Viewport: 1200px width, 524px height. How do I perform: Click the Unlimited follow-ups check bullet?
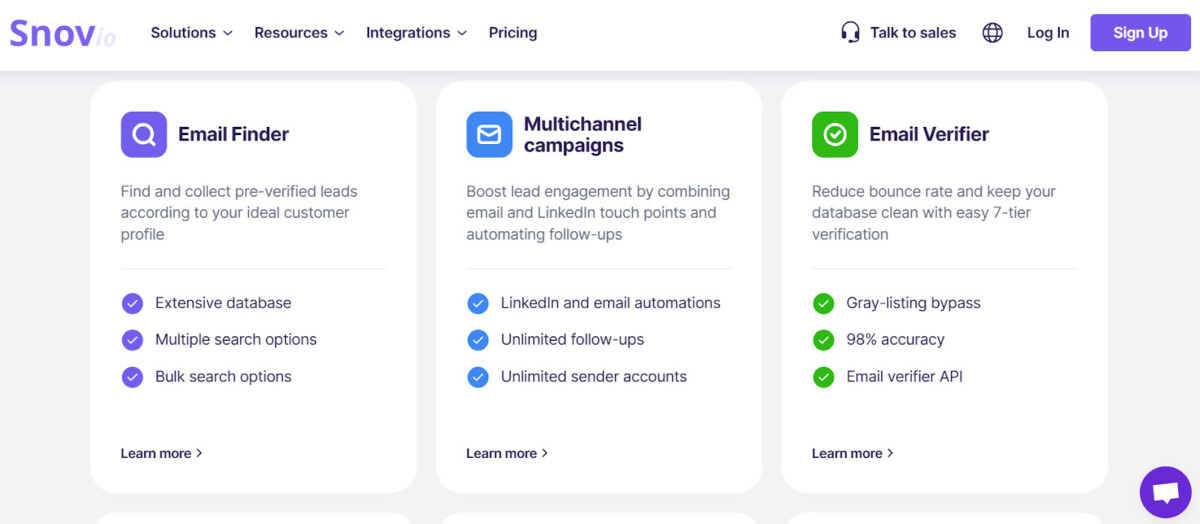coord(478,340)
